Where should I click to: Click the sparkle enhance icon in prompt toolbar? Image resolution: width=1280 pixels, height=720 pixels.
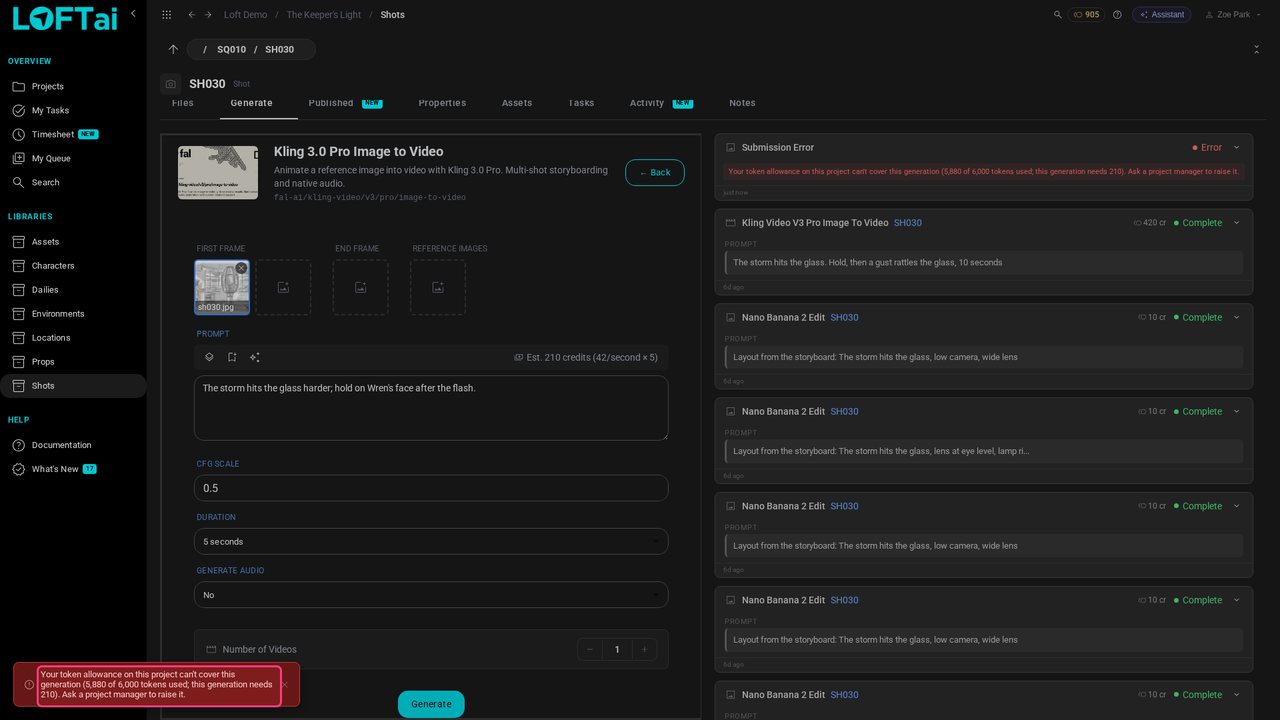point(255,357)
